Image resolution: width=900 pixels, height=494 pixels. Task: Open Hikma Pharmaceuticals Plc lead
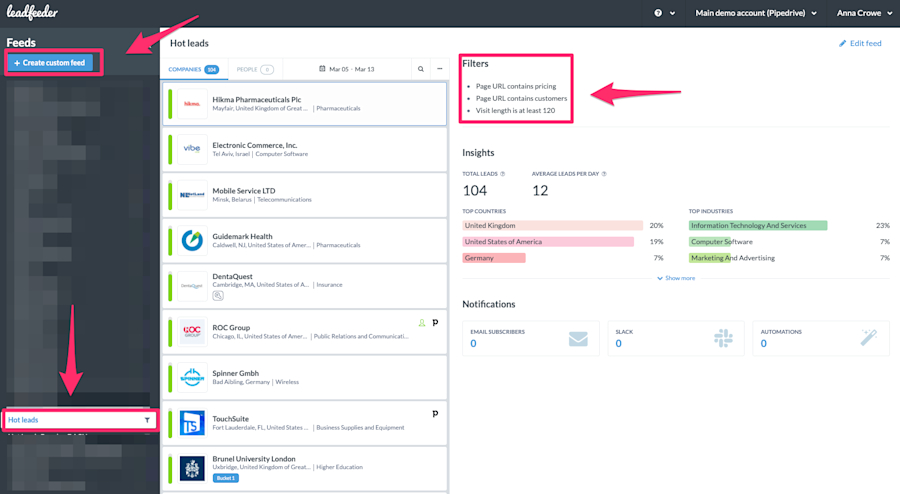[x=304, y=104]
